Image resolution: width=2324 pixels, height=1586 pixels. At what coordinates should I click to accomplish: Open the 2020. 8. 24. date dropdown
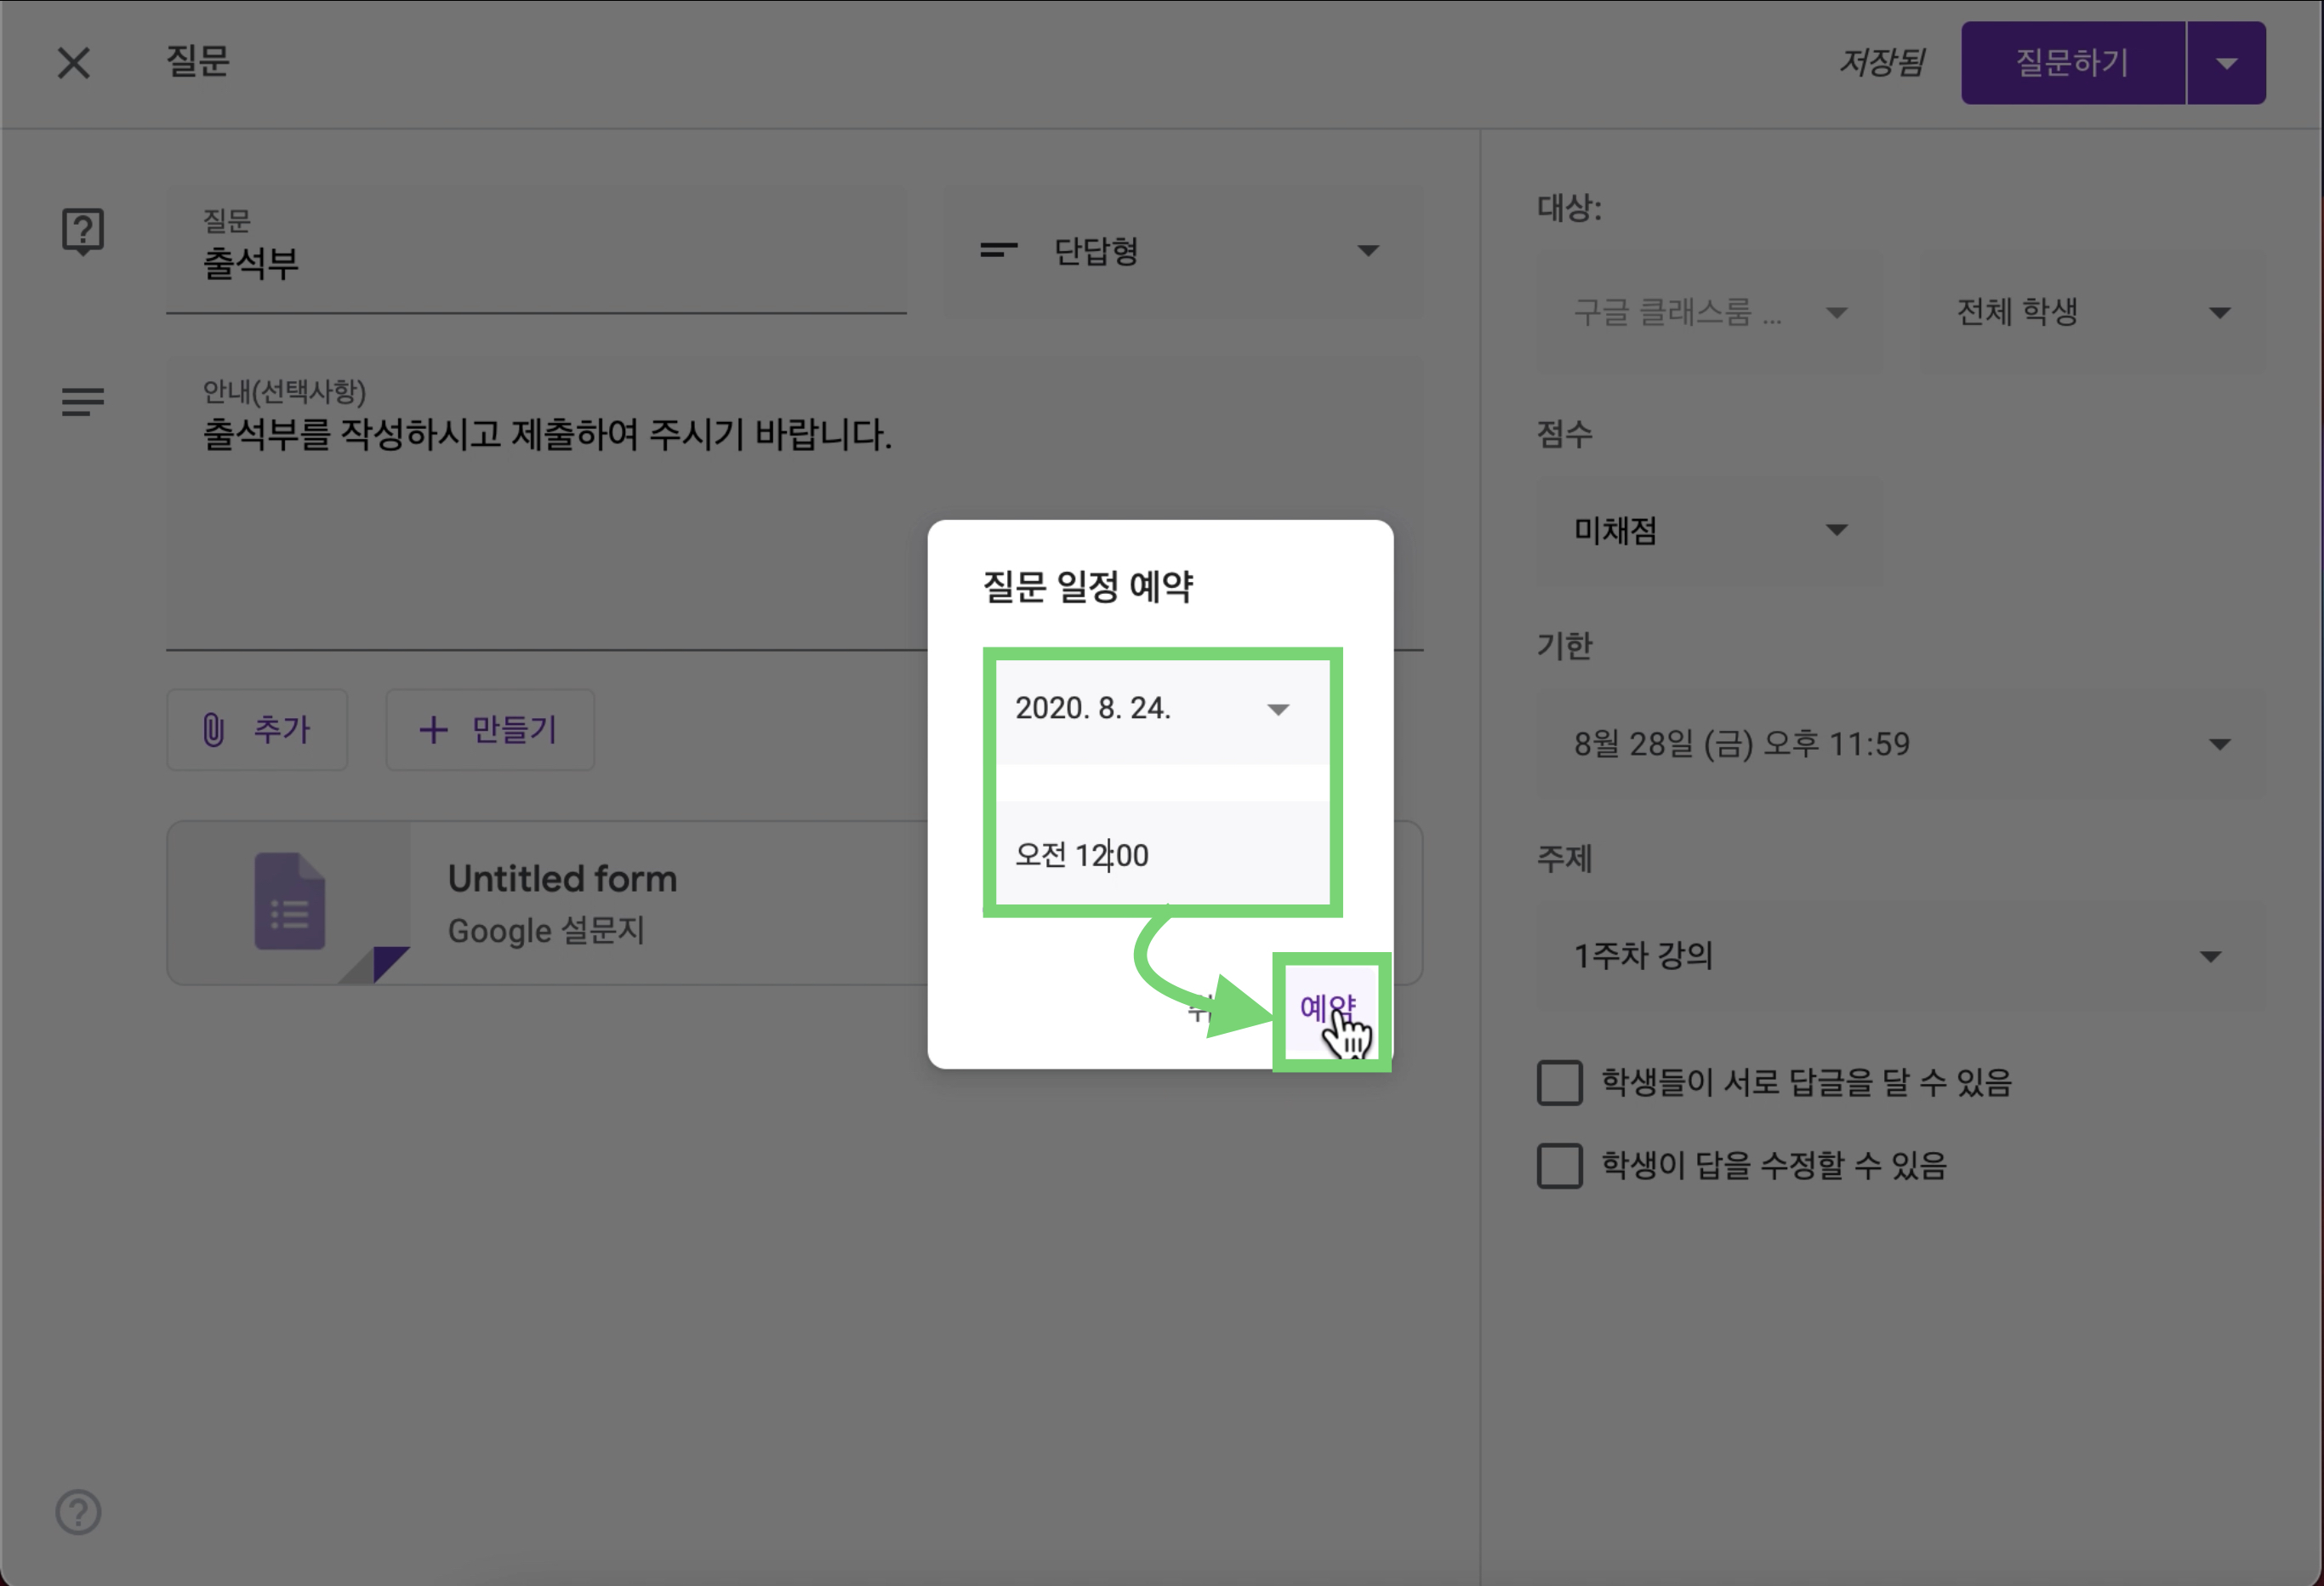click(1162, 709)
